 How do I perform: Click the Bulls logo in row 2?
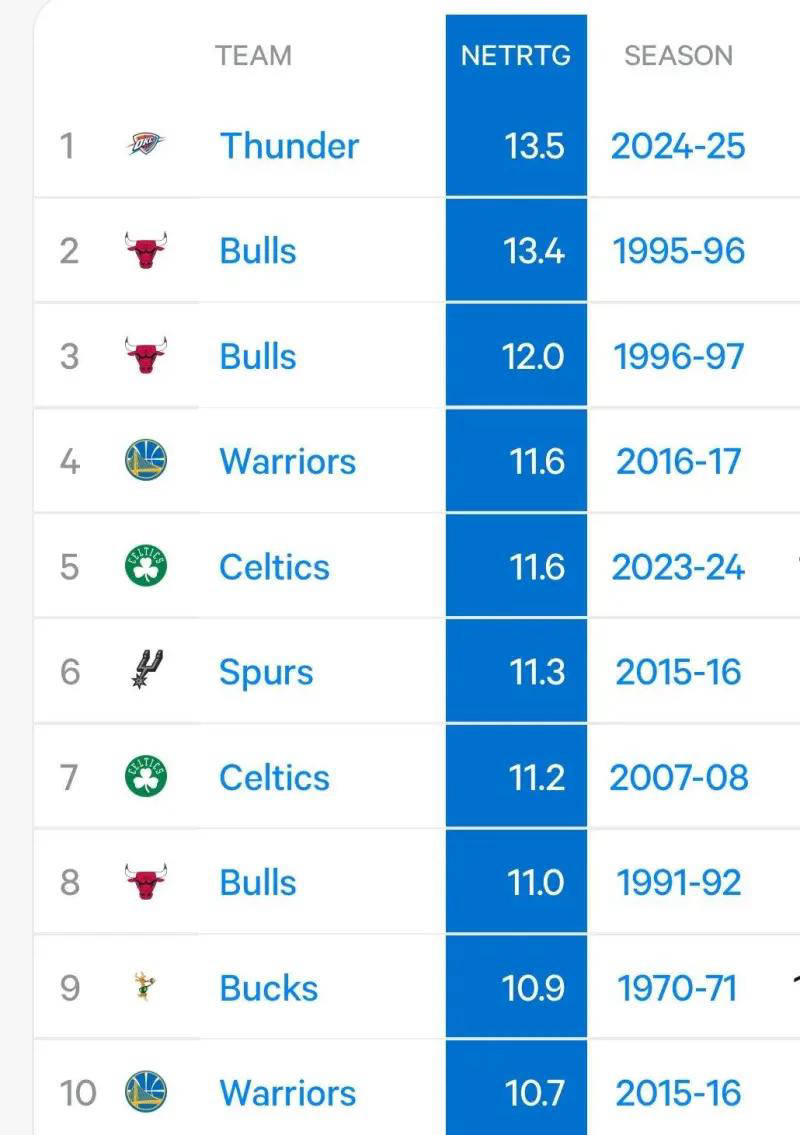[x=146, y=250]
